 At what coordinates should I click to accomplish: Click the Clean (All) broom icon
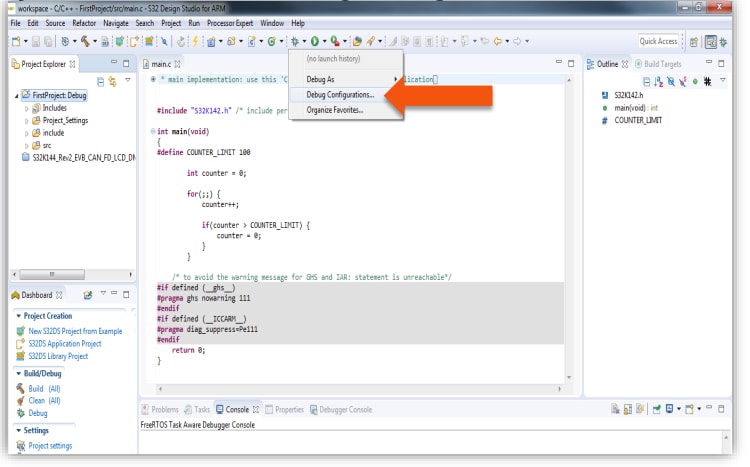point(20,400)
